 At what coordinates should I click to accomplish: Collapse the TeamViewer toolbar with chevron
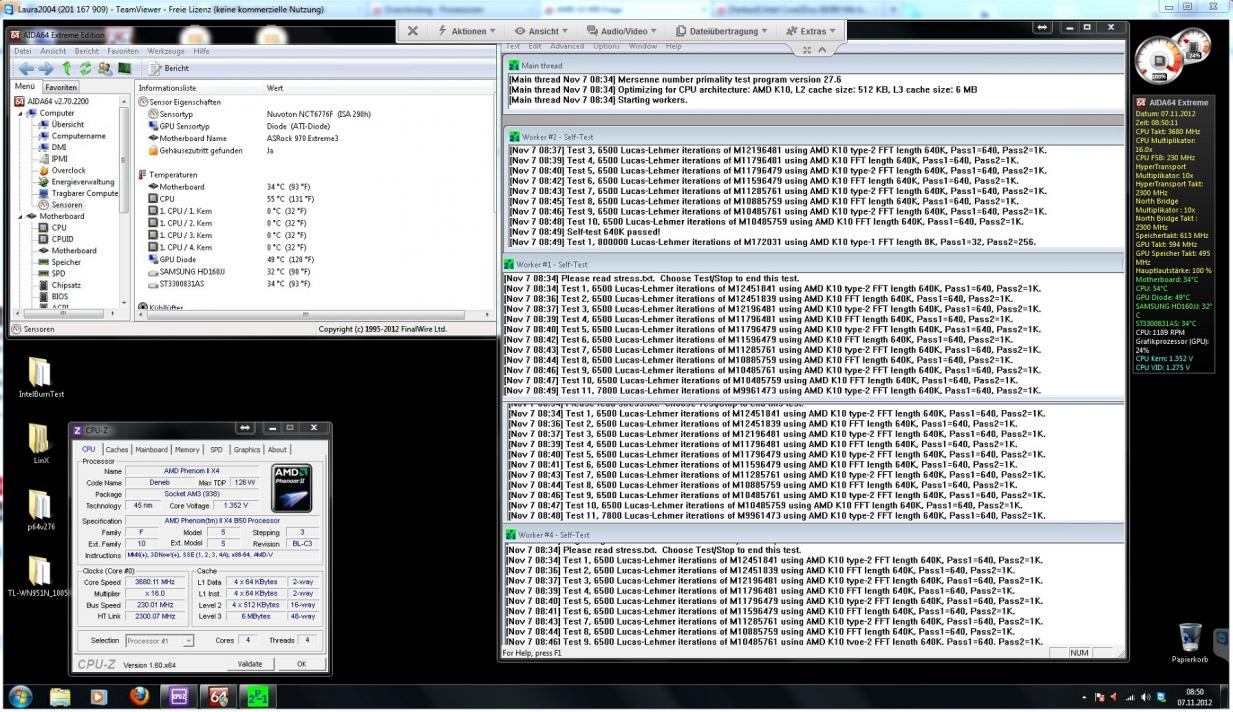point(822,50)
